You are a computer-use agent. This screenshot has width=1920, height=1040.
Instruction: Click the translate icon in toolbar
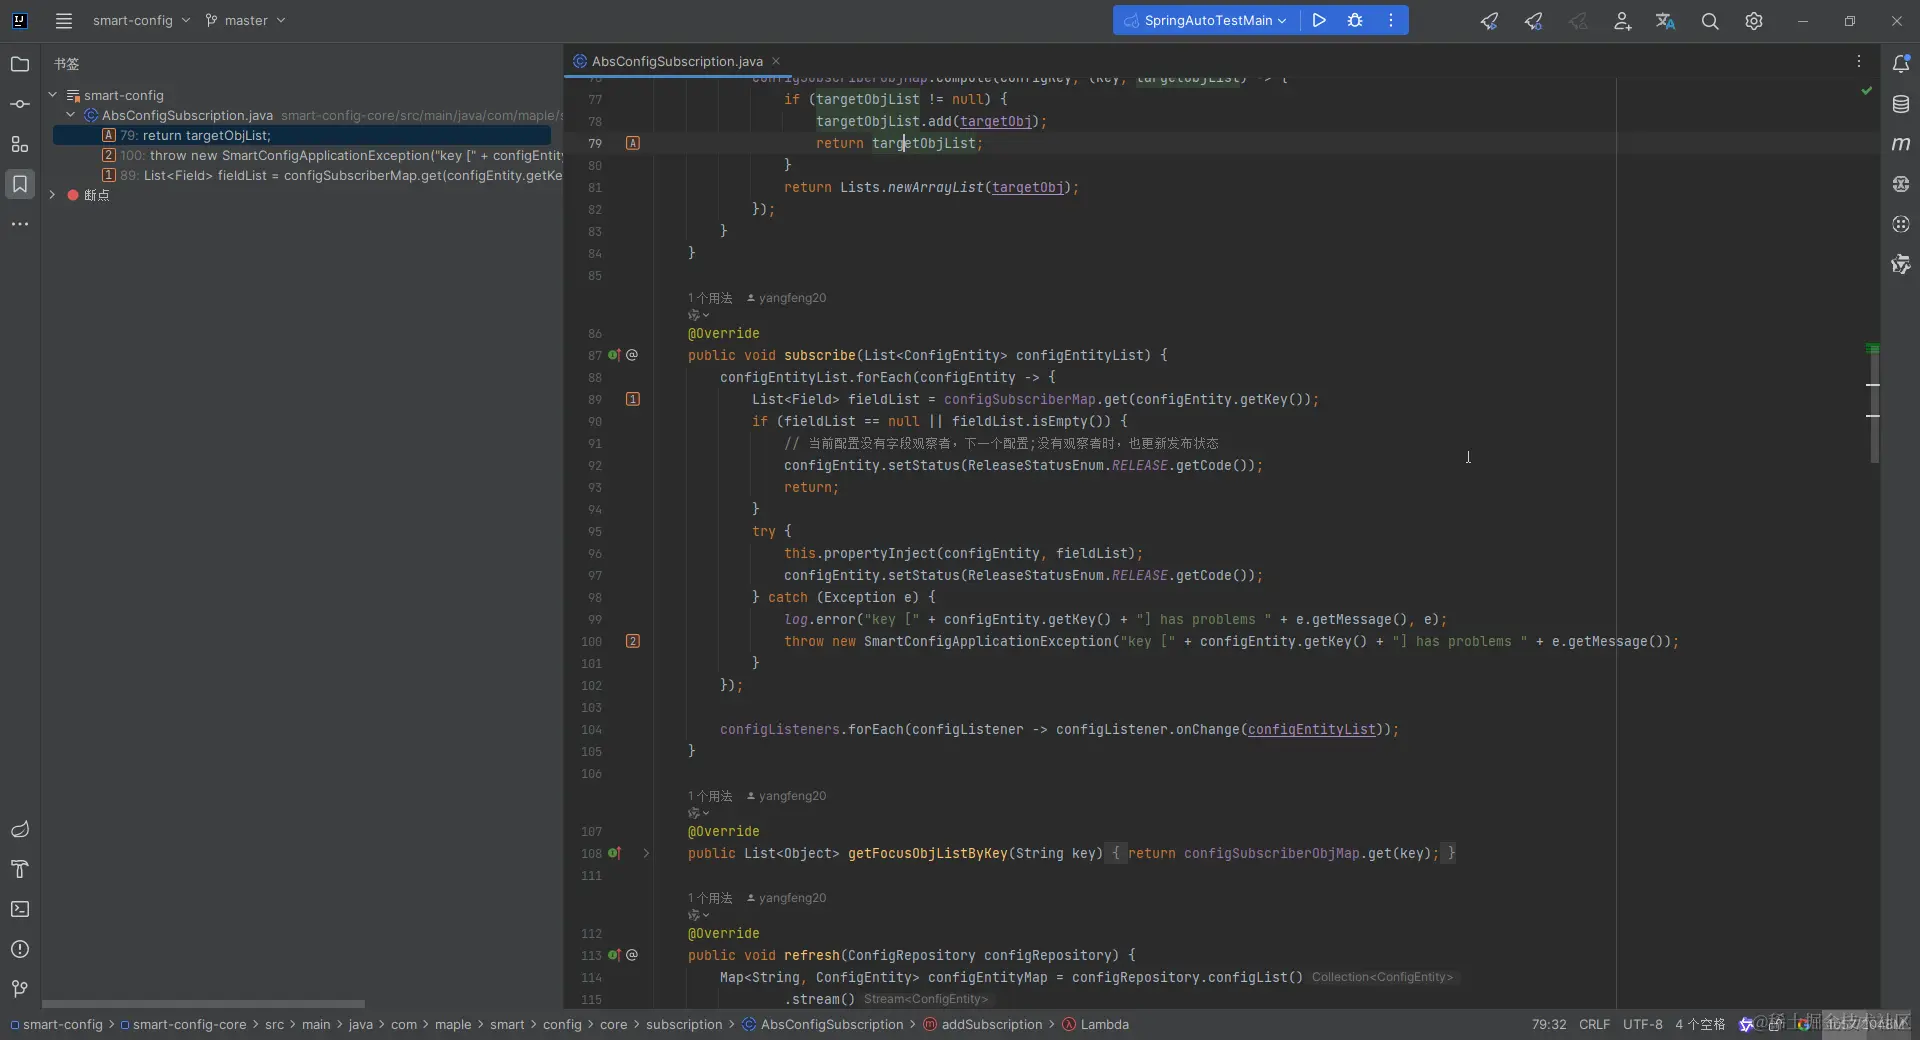pos(1665,21)
